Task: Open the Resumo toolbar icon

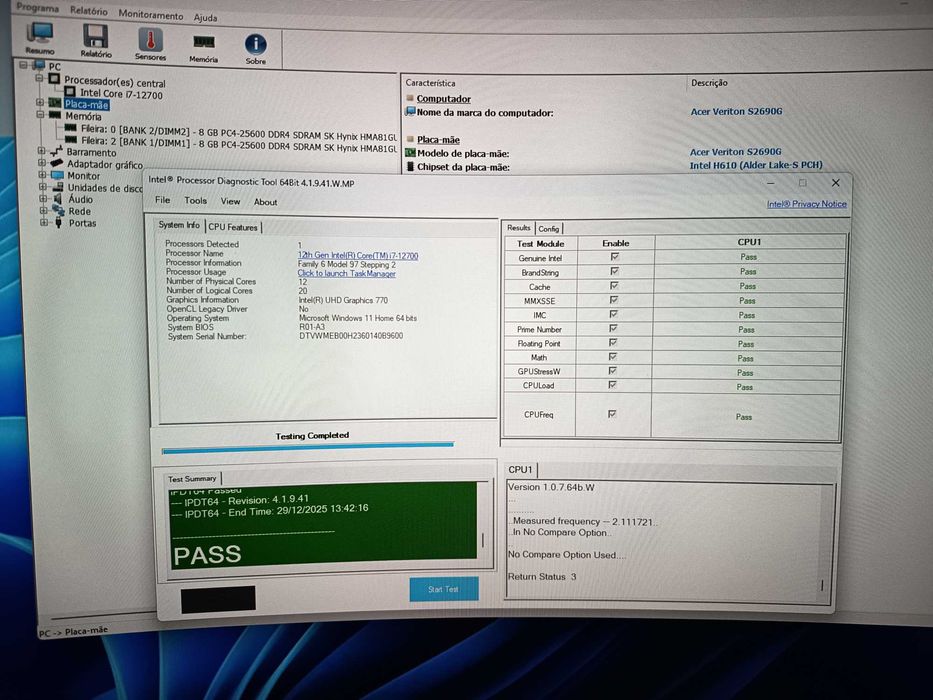Action: [40, 33]
